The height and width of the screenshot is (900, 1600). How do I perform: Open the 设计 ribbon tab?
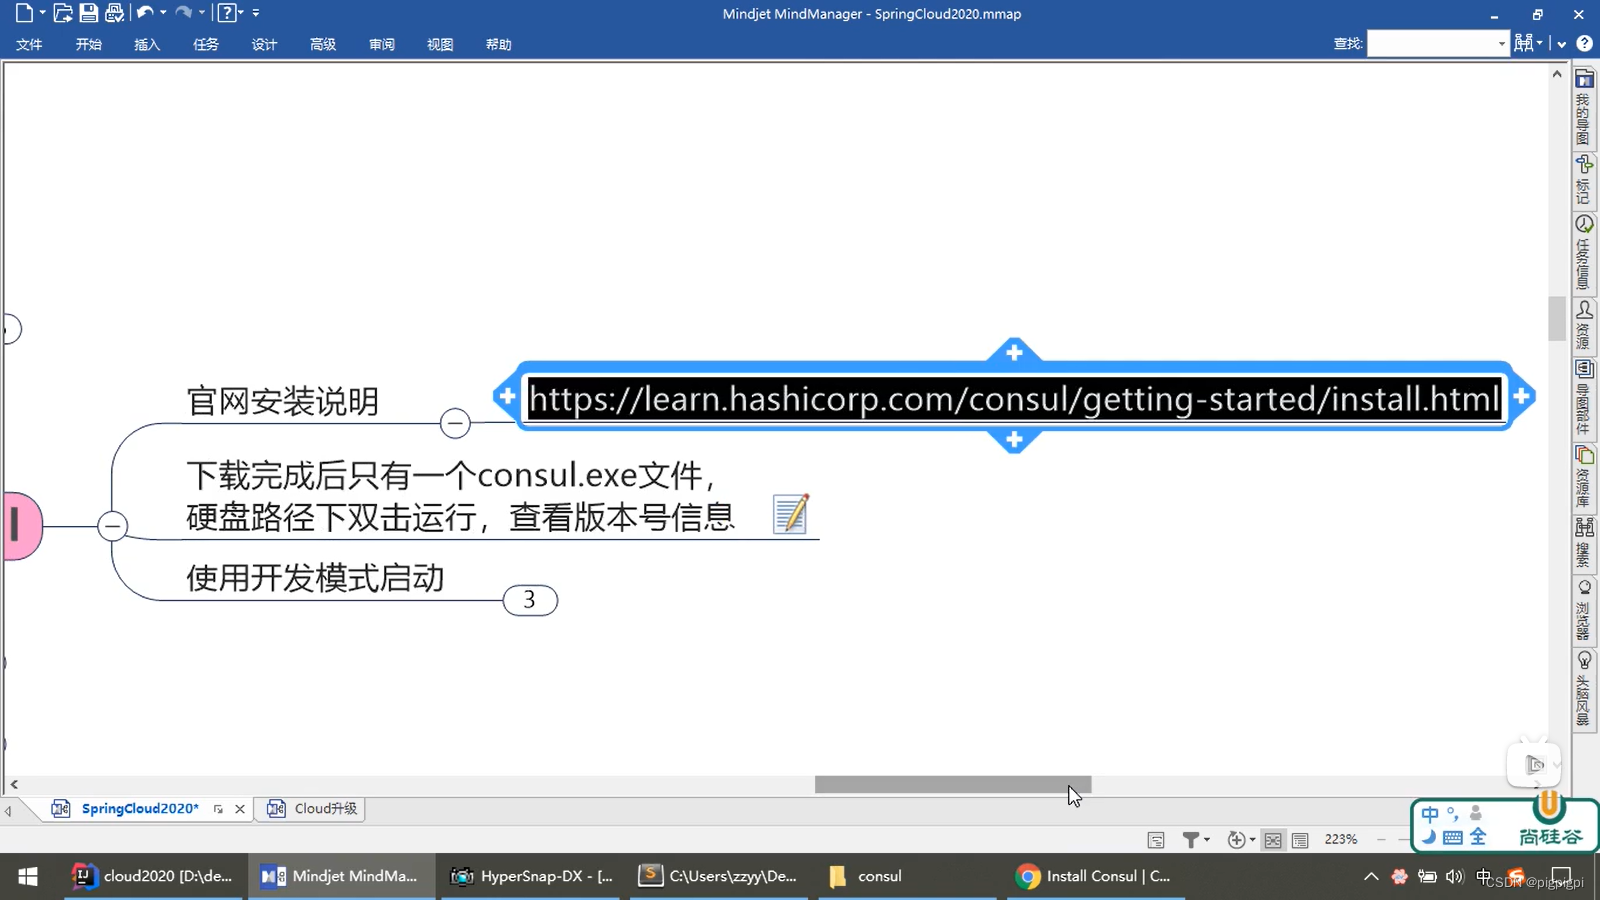coord(264,44)
